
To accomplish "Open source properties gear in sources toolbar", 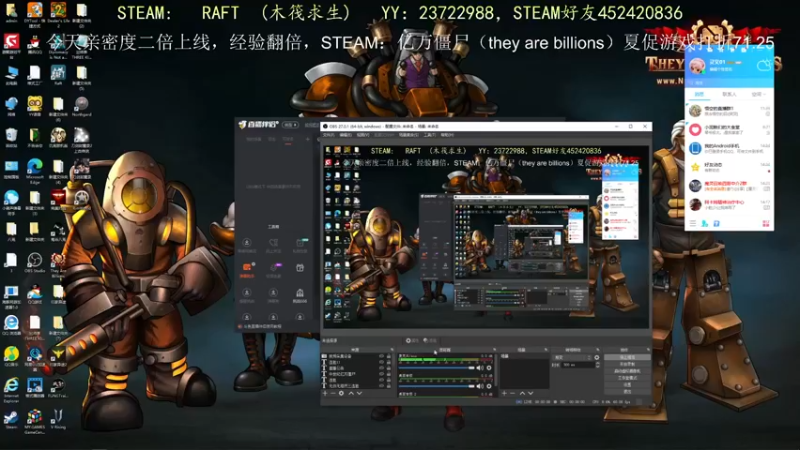I will pos(341,393).
